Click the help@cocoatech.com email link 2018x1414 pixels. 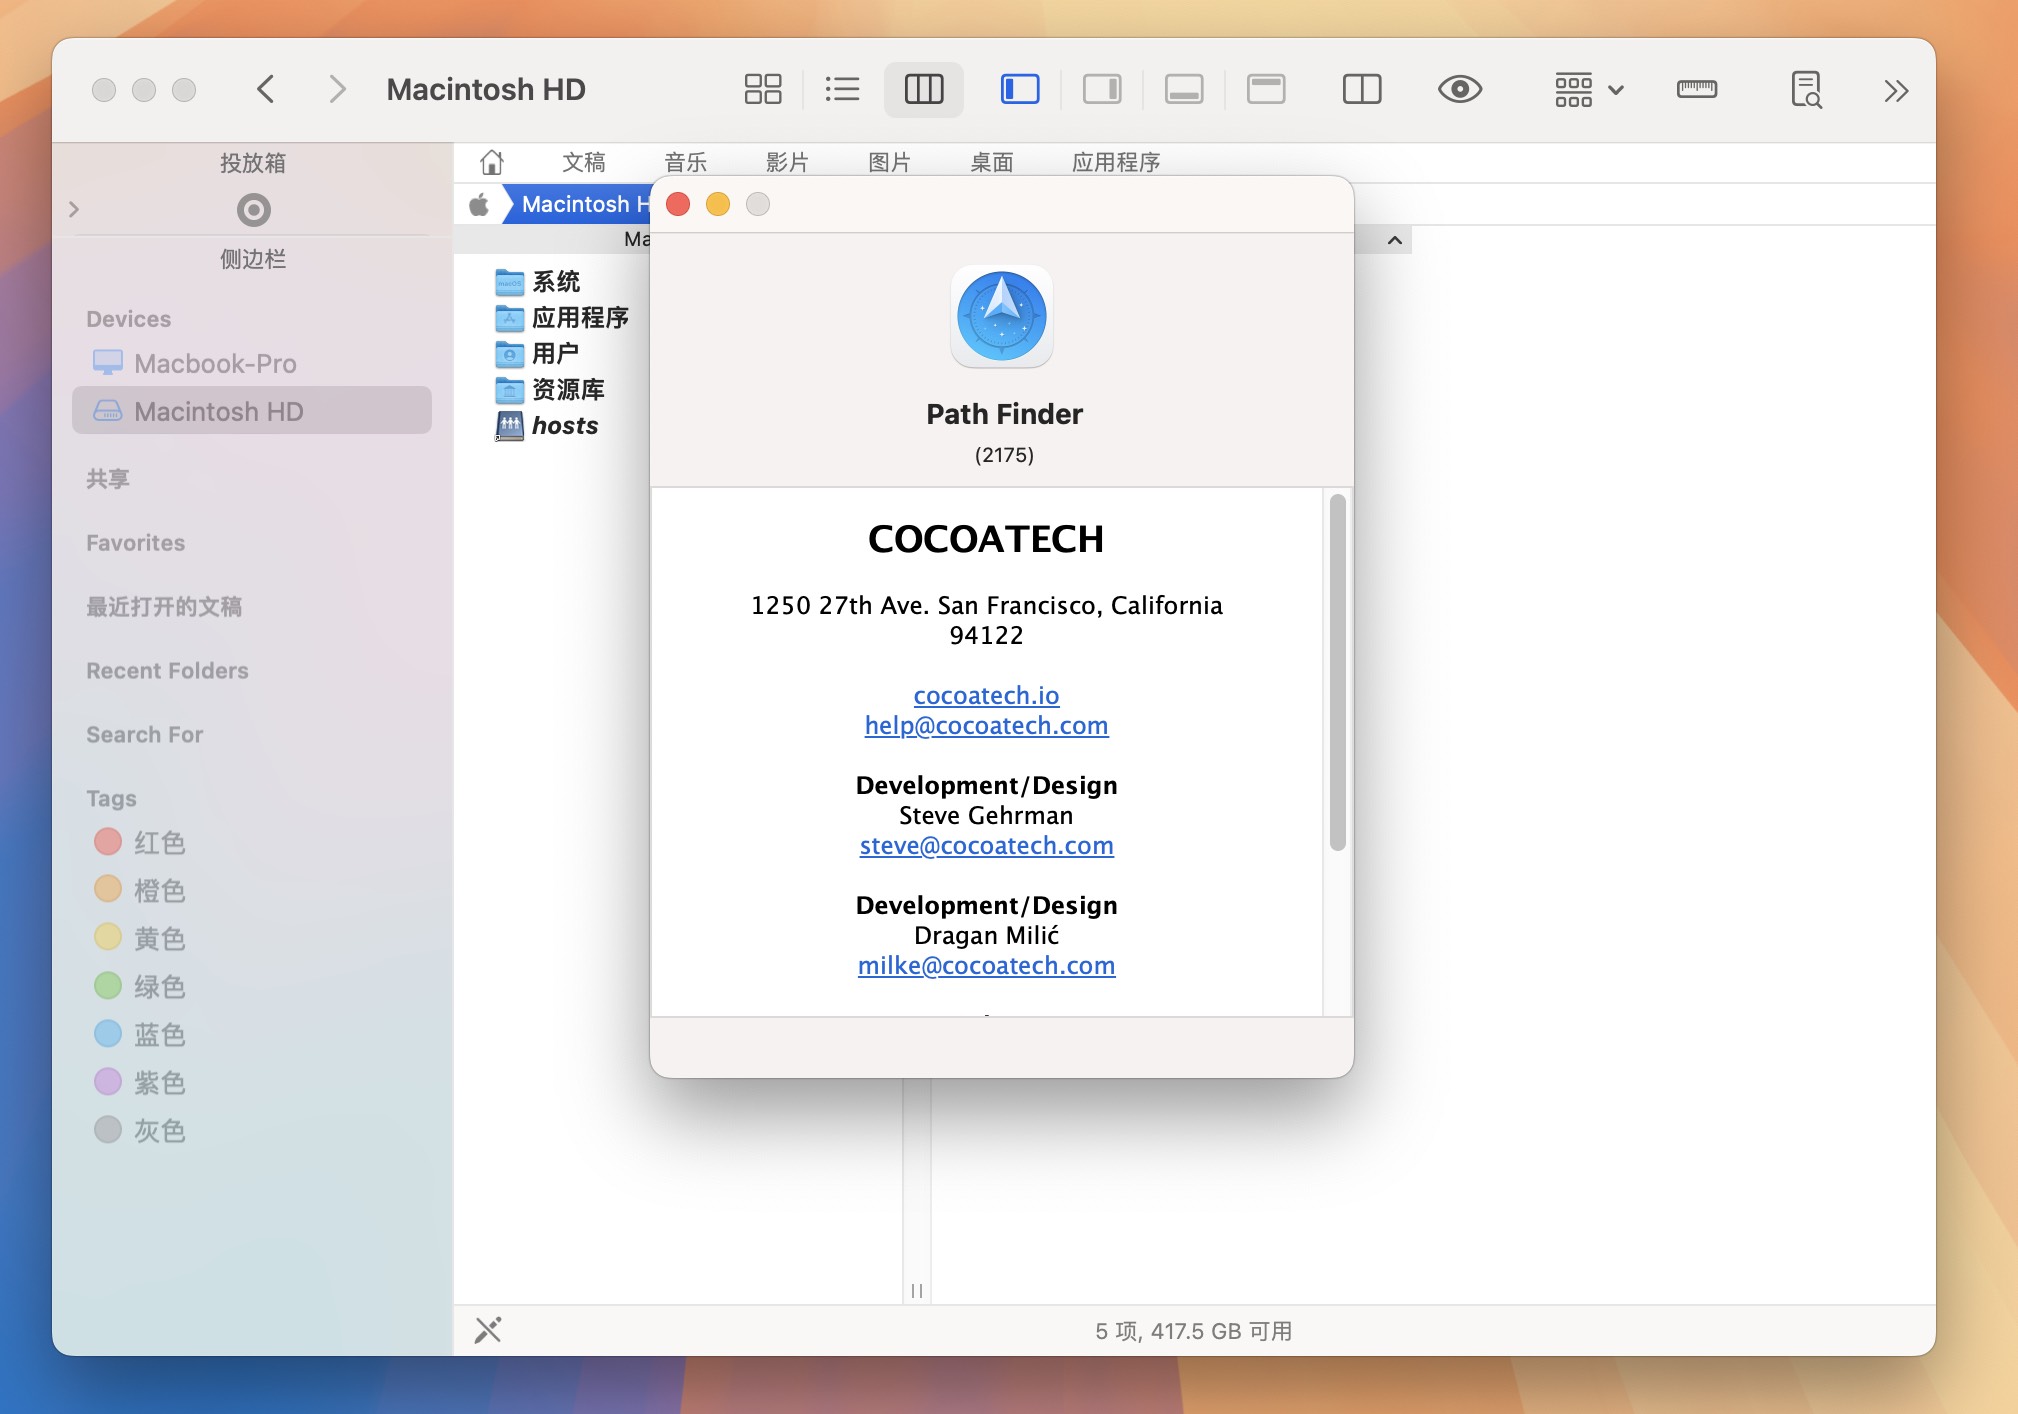(x=986, y=725)
